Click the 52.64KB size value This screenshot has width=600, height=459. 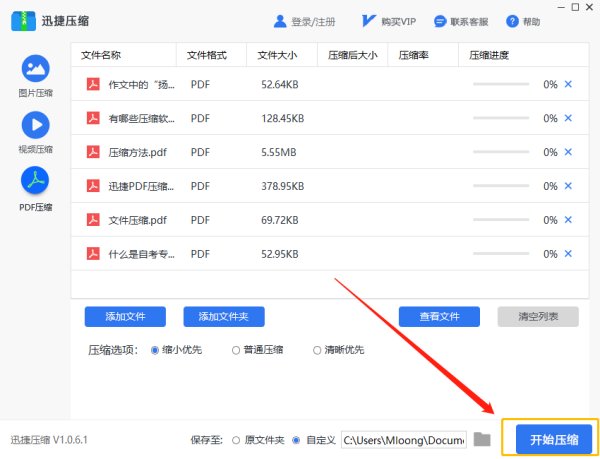280,85
